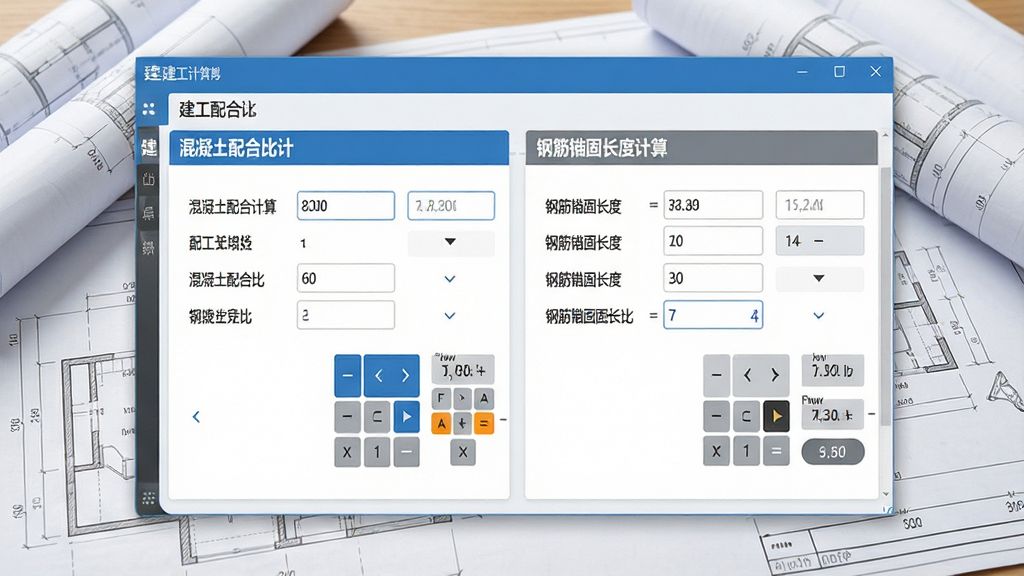
Task: Click the grey equals key in rebar anchorage keypad
Action: point(776,451)
